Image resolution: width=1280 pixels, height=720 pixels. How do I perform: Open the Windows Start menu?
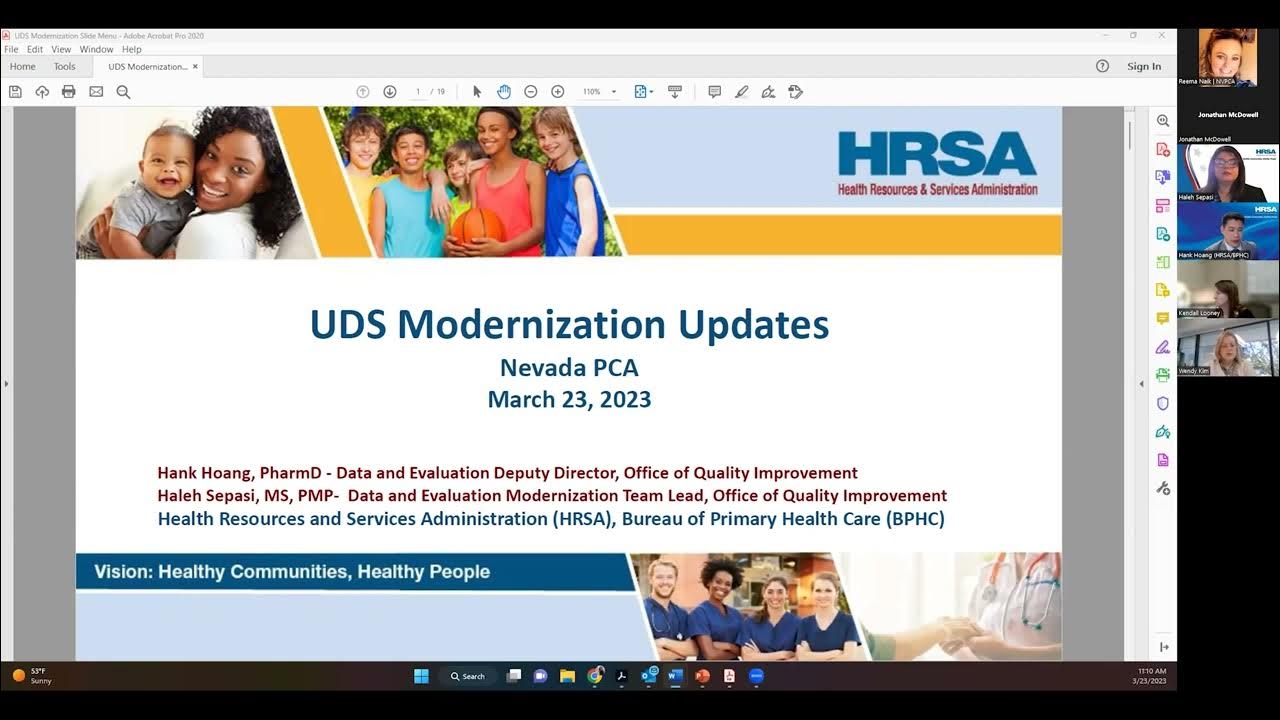point(421,676)
